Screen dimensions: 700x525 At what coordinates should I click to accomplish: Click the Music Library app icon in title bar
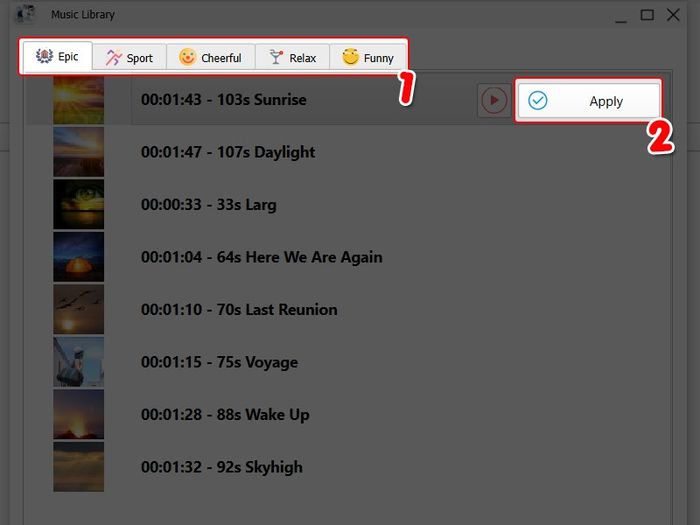(25, 14)
